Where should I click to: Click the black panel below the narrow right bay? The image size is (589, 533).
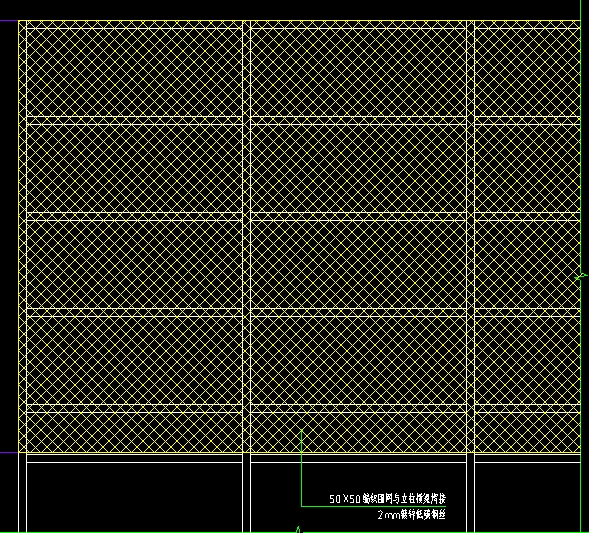tap(527, 497)
